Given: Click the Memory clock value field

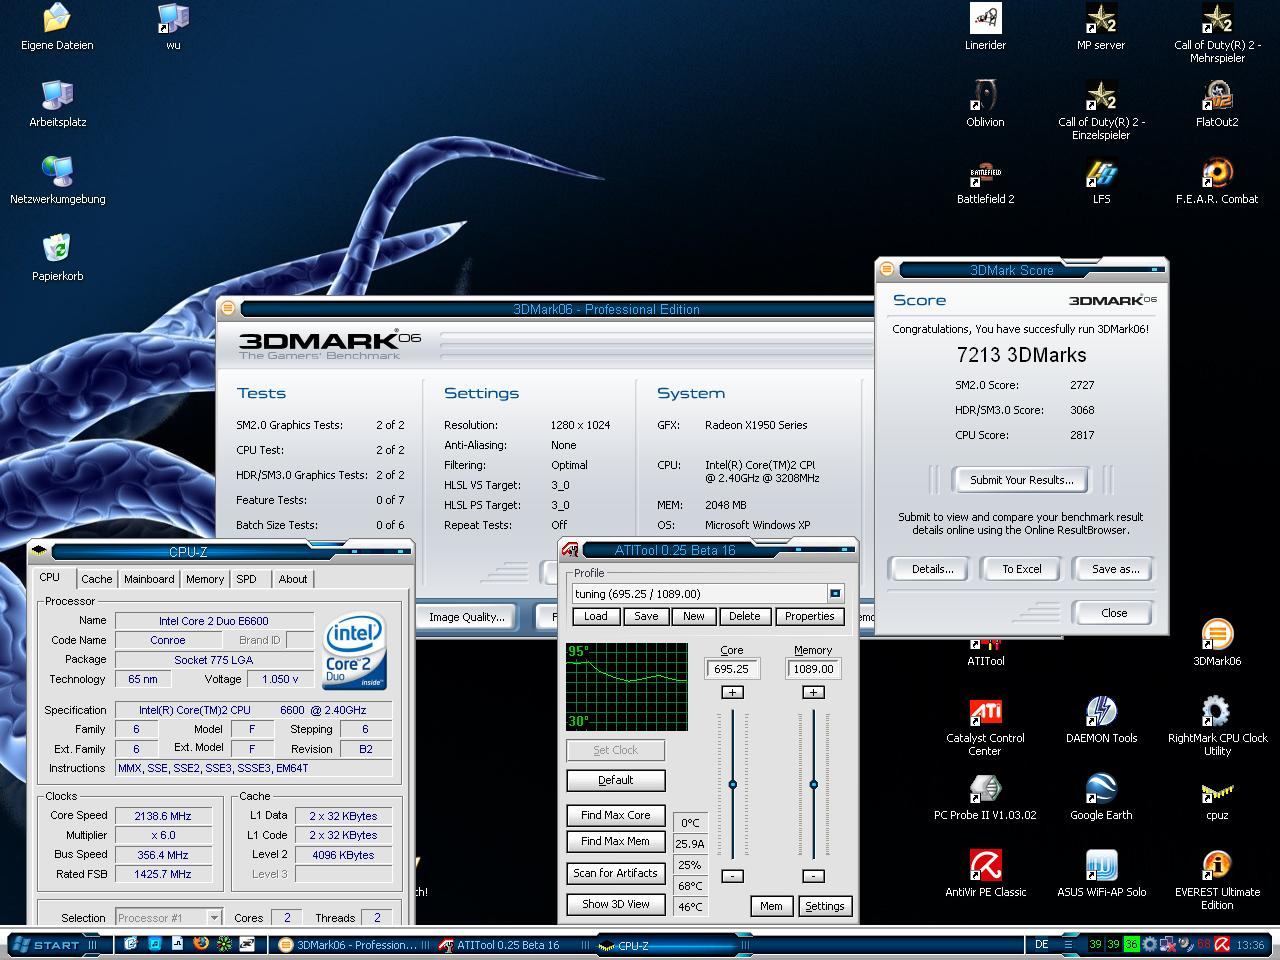Looking at the screenshot, I should click(x=813, y=669).
